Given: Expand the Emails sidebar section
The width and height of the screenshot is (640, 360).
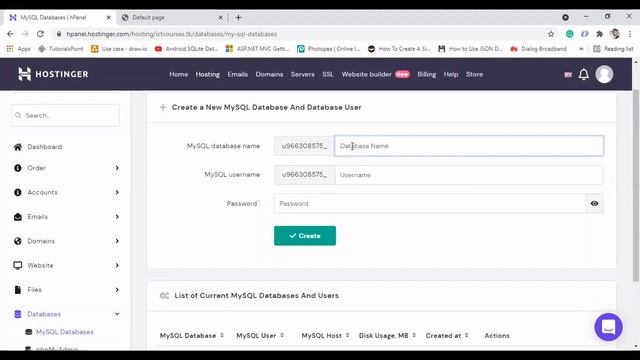Looking at the screenshot, I should [117, 217].
